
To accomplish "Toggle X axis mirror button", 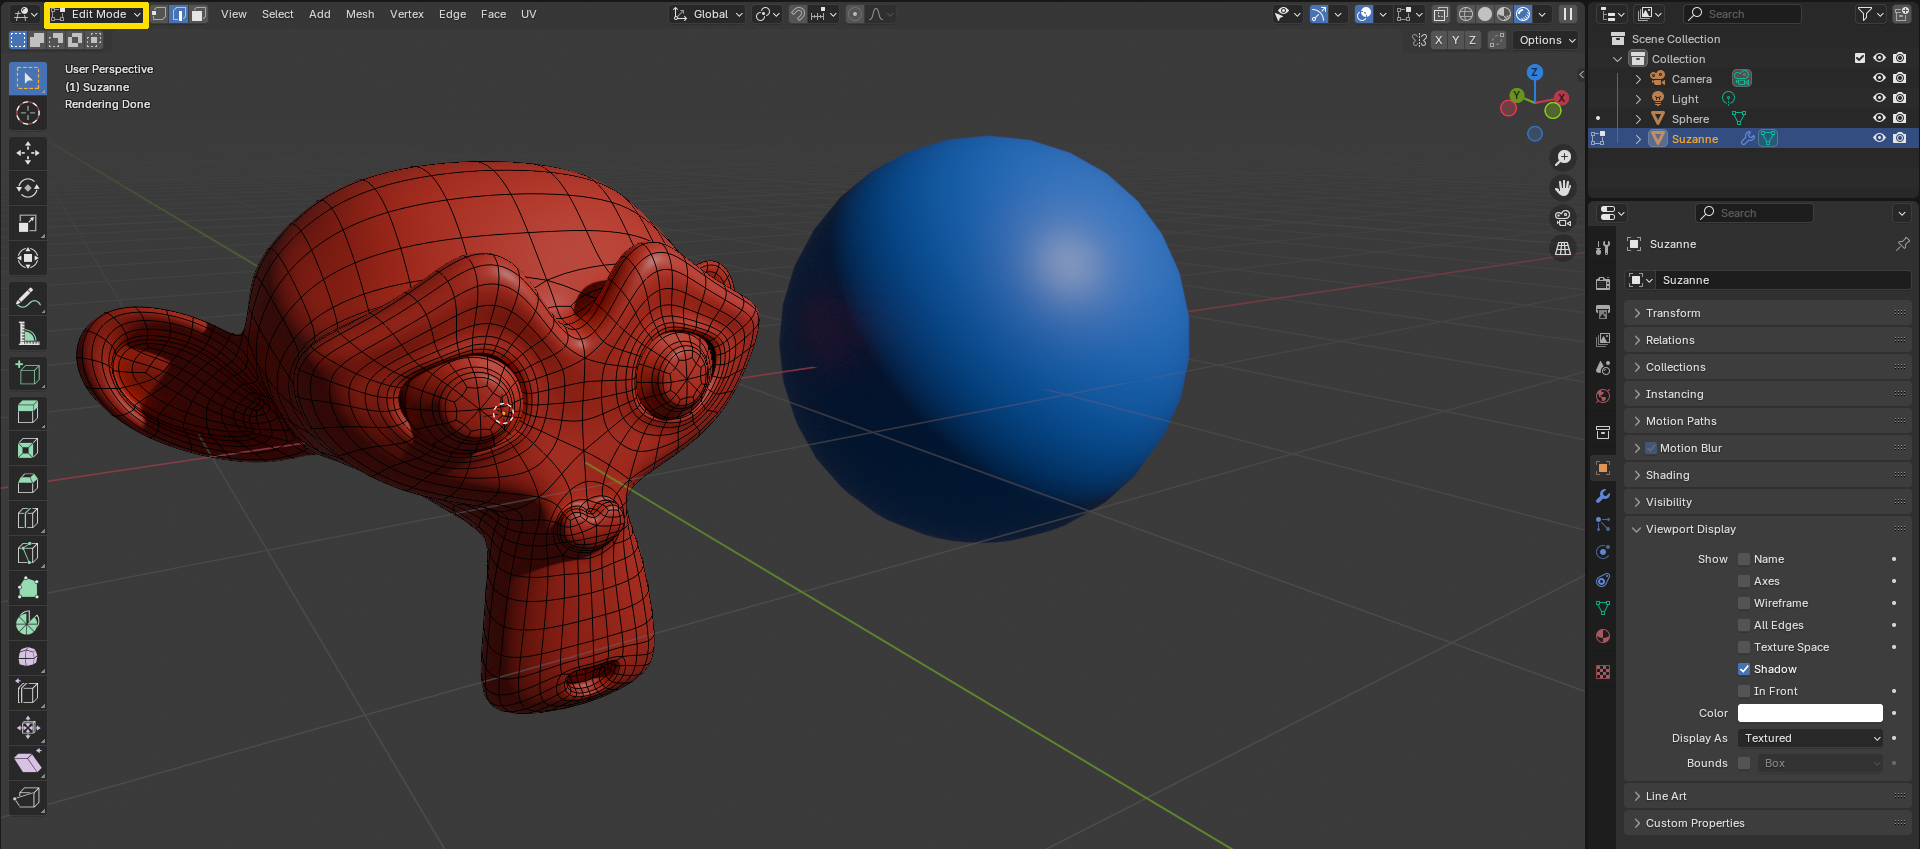I will 1438,40.
